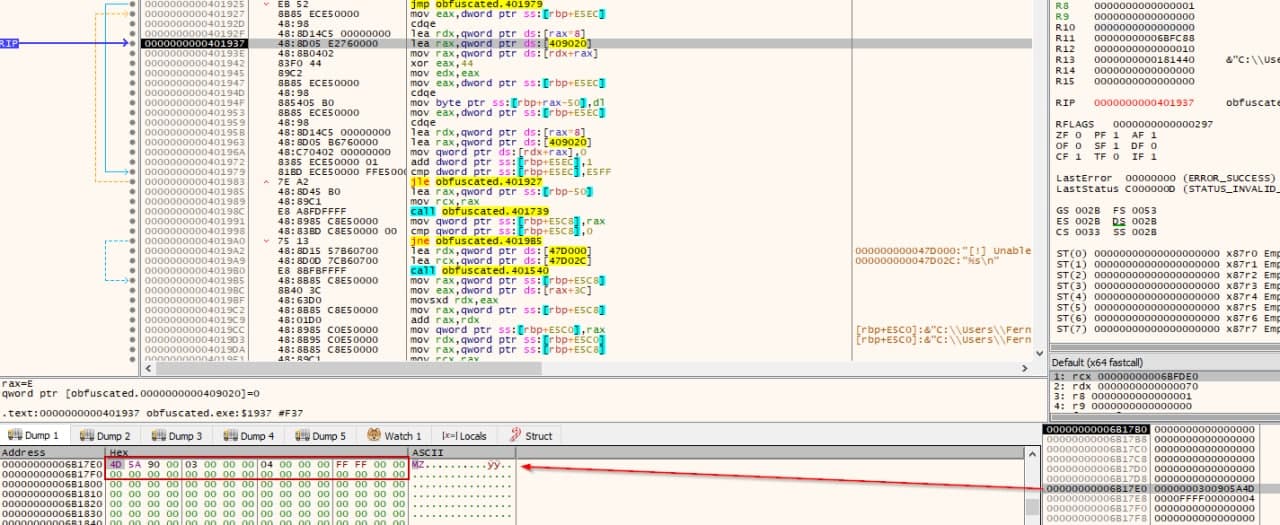This screenshot has width=1280, height=525.
Task: Open Locals via its bracket icon
Action: pos(449,436)
